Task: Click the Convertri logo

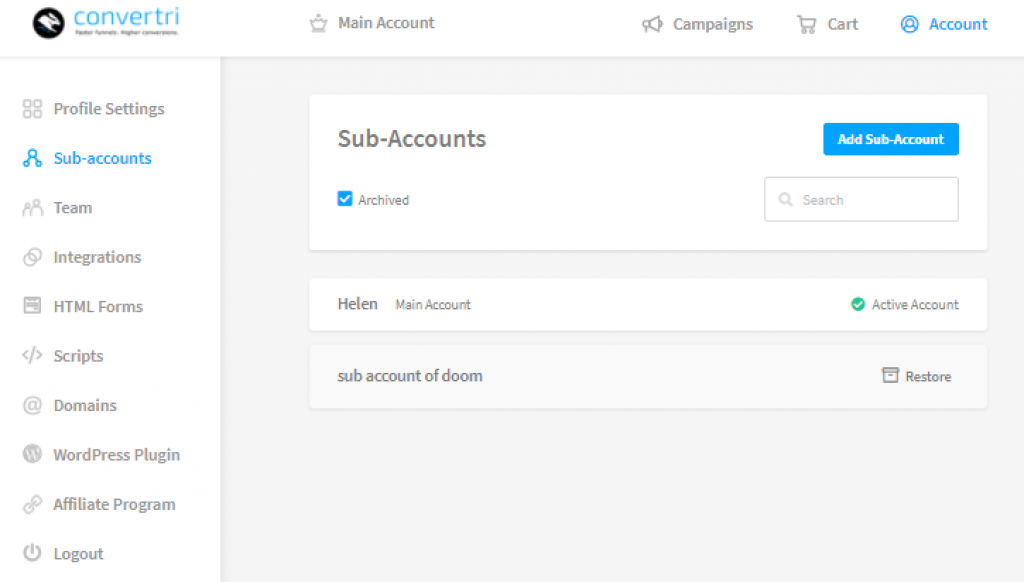Action: coord(106,23)
